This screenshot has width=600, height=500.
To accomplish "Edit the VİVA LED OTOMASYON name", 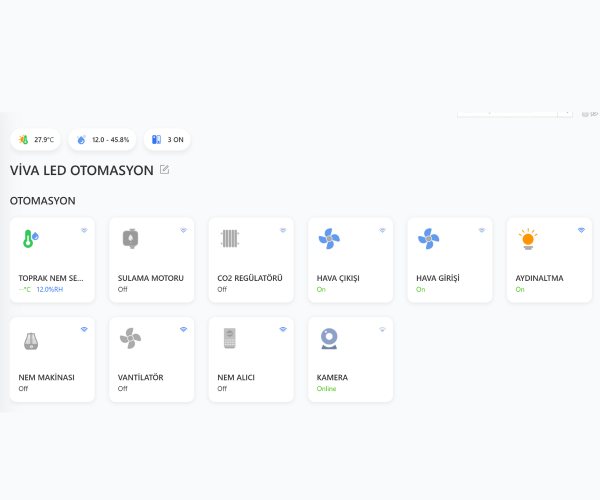I will click(x=165, y=169).
